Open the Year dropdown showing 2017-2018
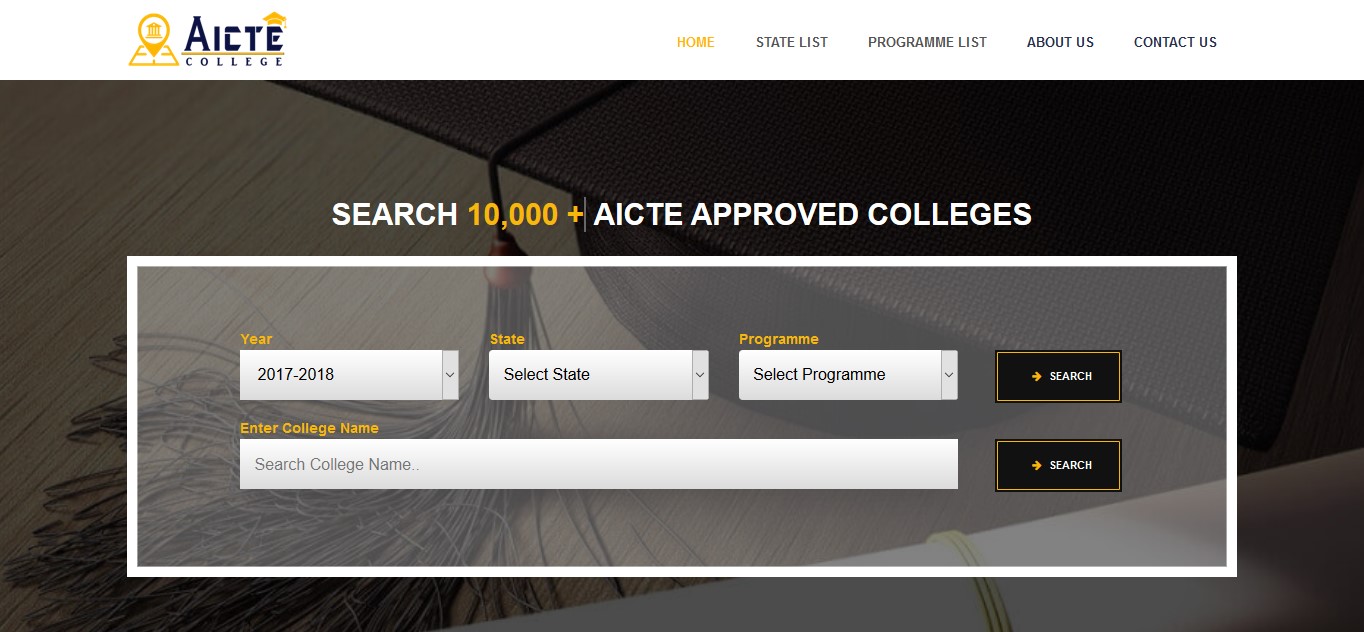Image resolution: width=1364 pixels, height=632 pixels. [x=349, y=375]
